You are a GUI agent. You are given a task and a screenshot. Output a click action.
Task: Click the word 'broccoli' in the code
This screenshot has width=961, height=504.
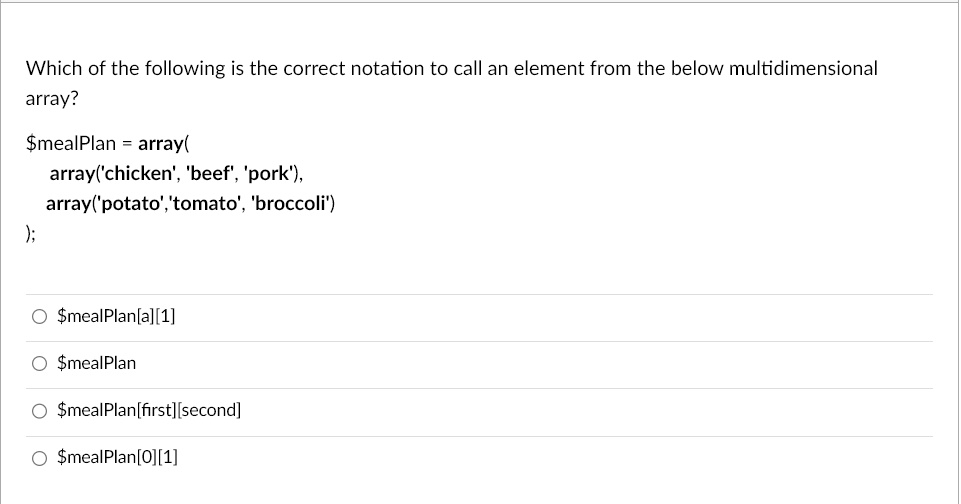point(291,204)
